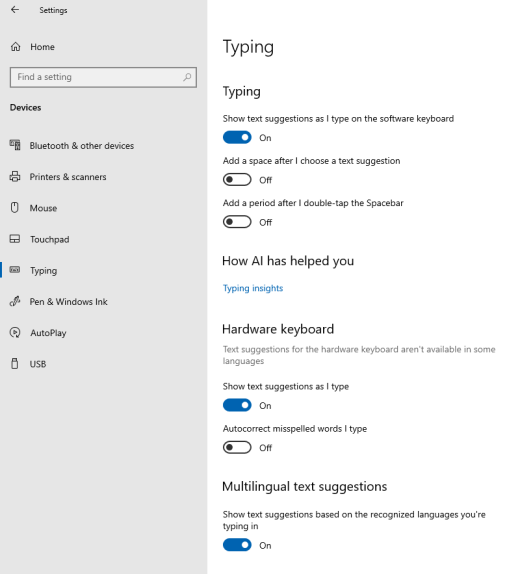Turn on period after double-tap Spacebar

point(237,222)
